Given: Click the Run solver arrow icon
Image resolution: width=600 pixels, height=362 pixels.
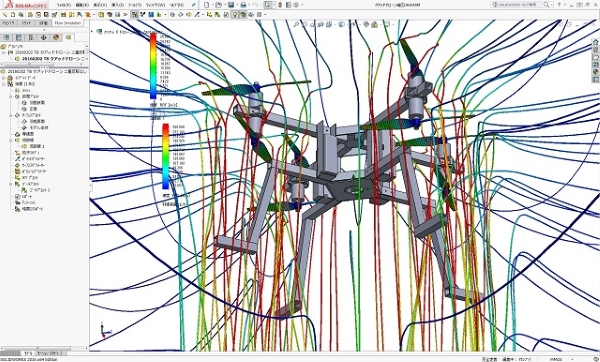Looking at the screenshot, I should (125, 15).
